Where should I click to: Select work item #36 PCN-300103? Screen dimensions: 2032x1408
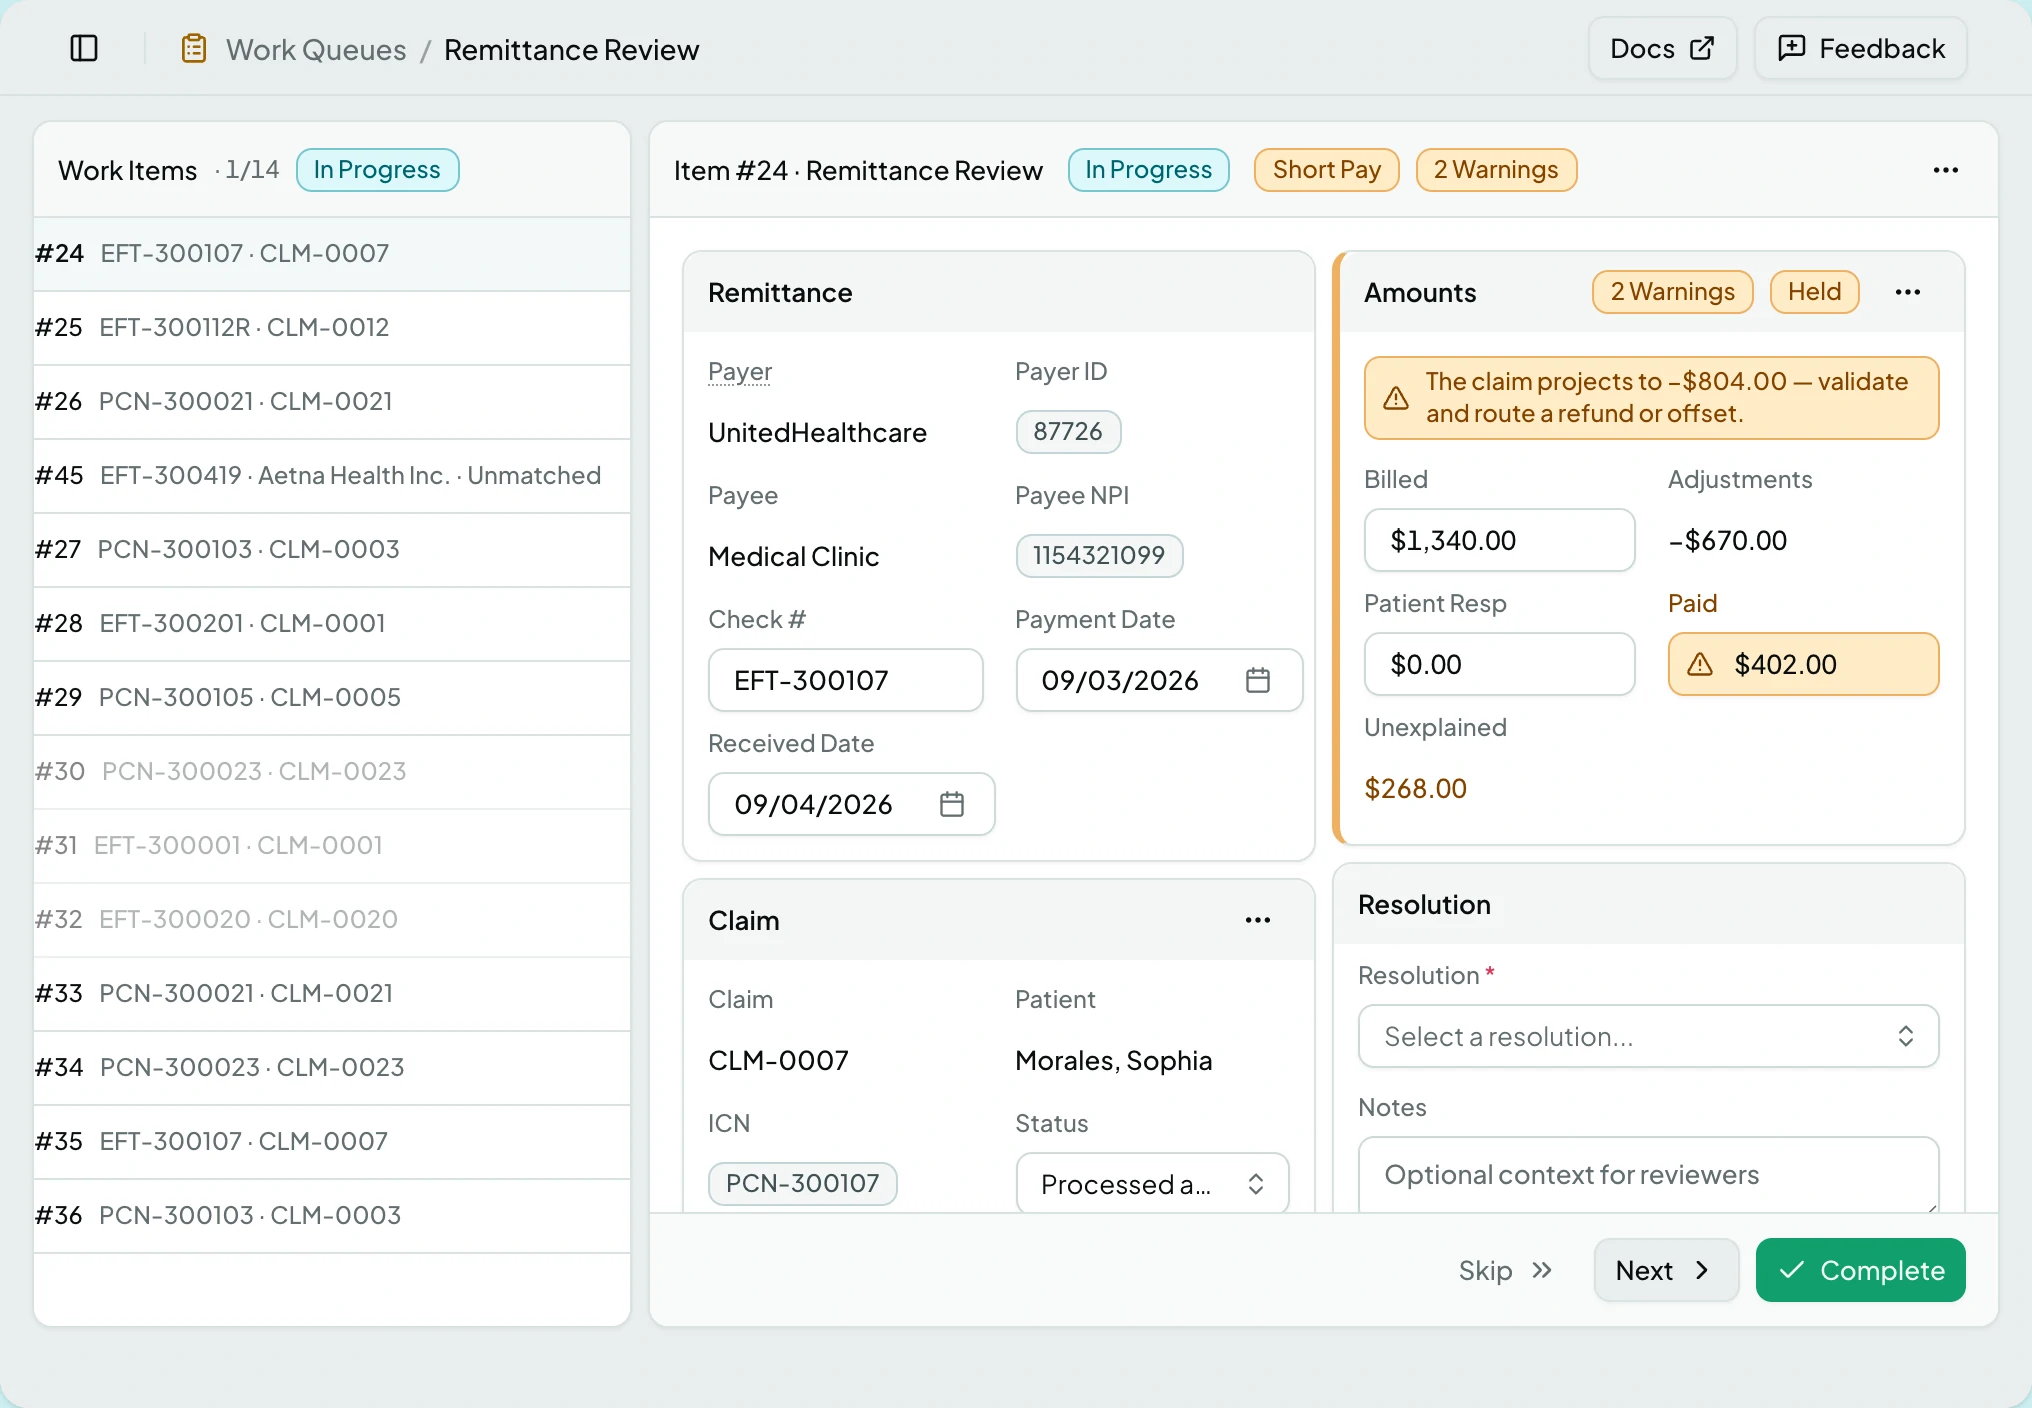(332, 1216)
